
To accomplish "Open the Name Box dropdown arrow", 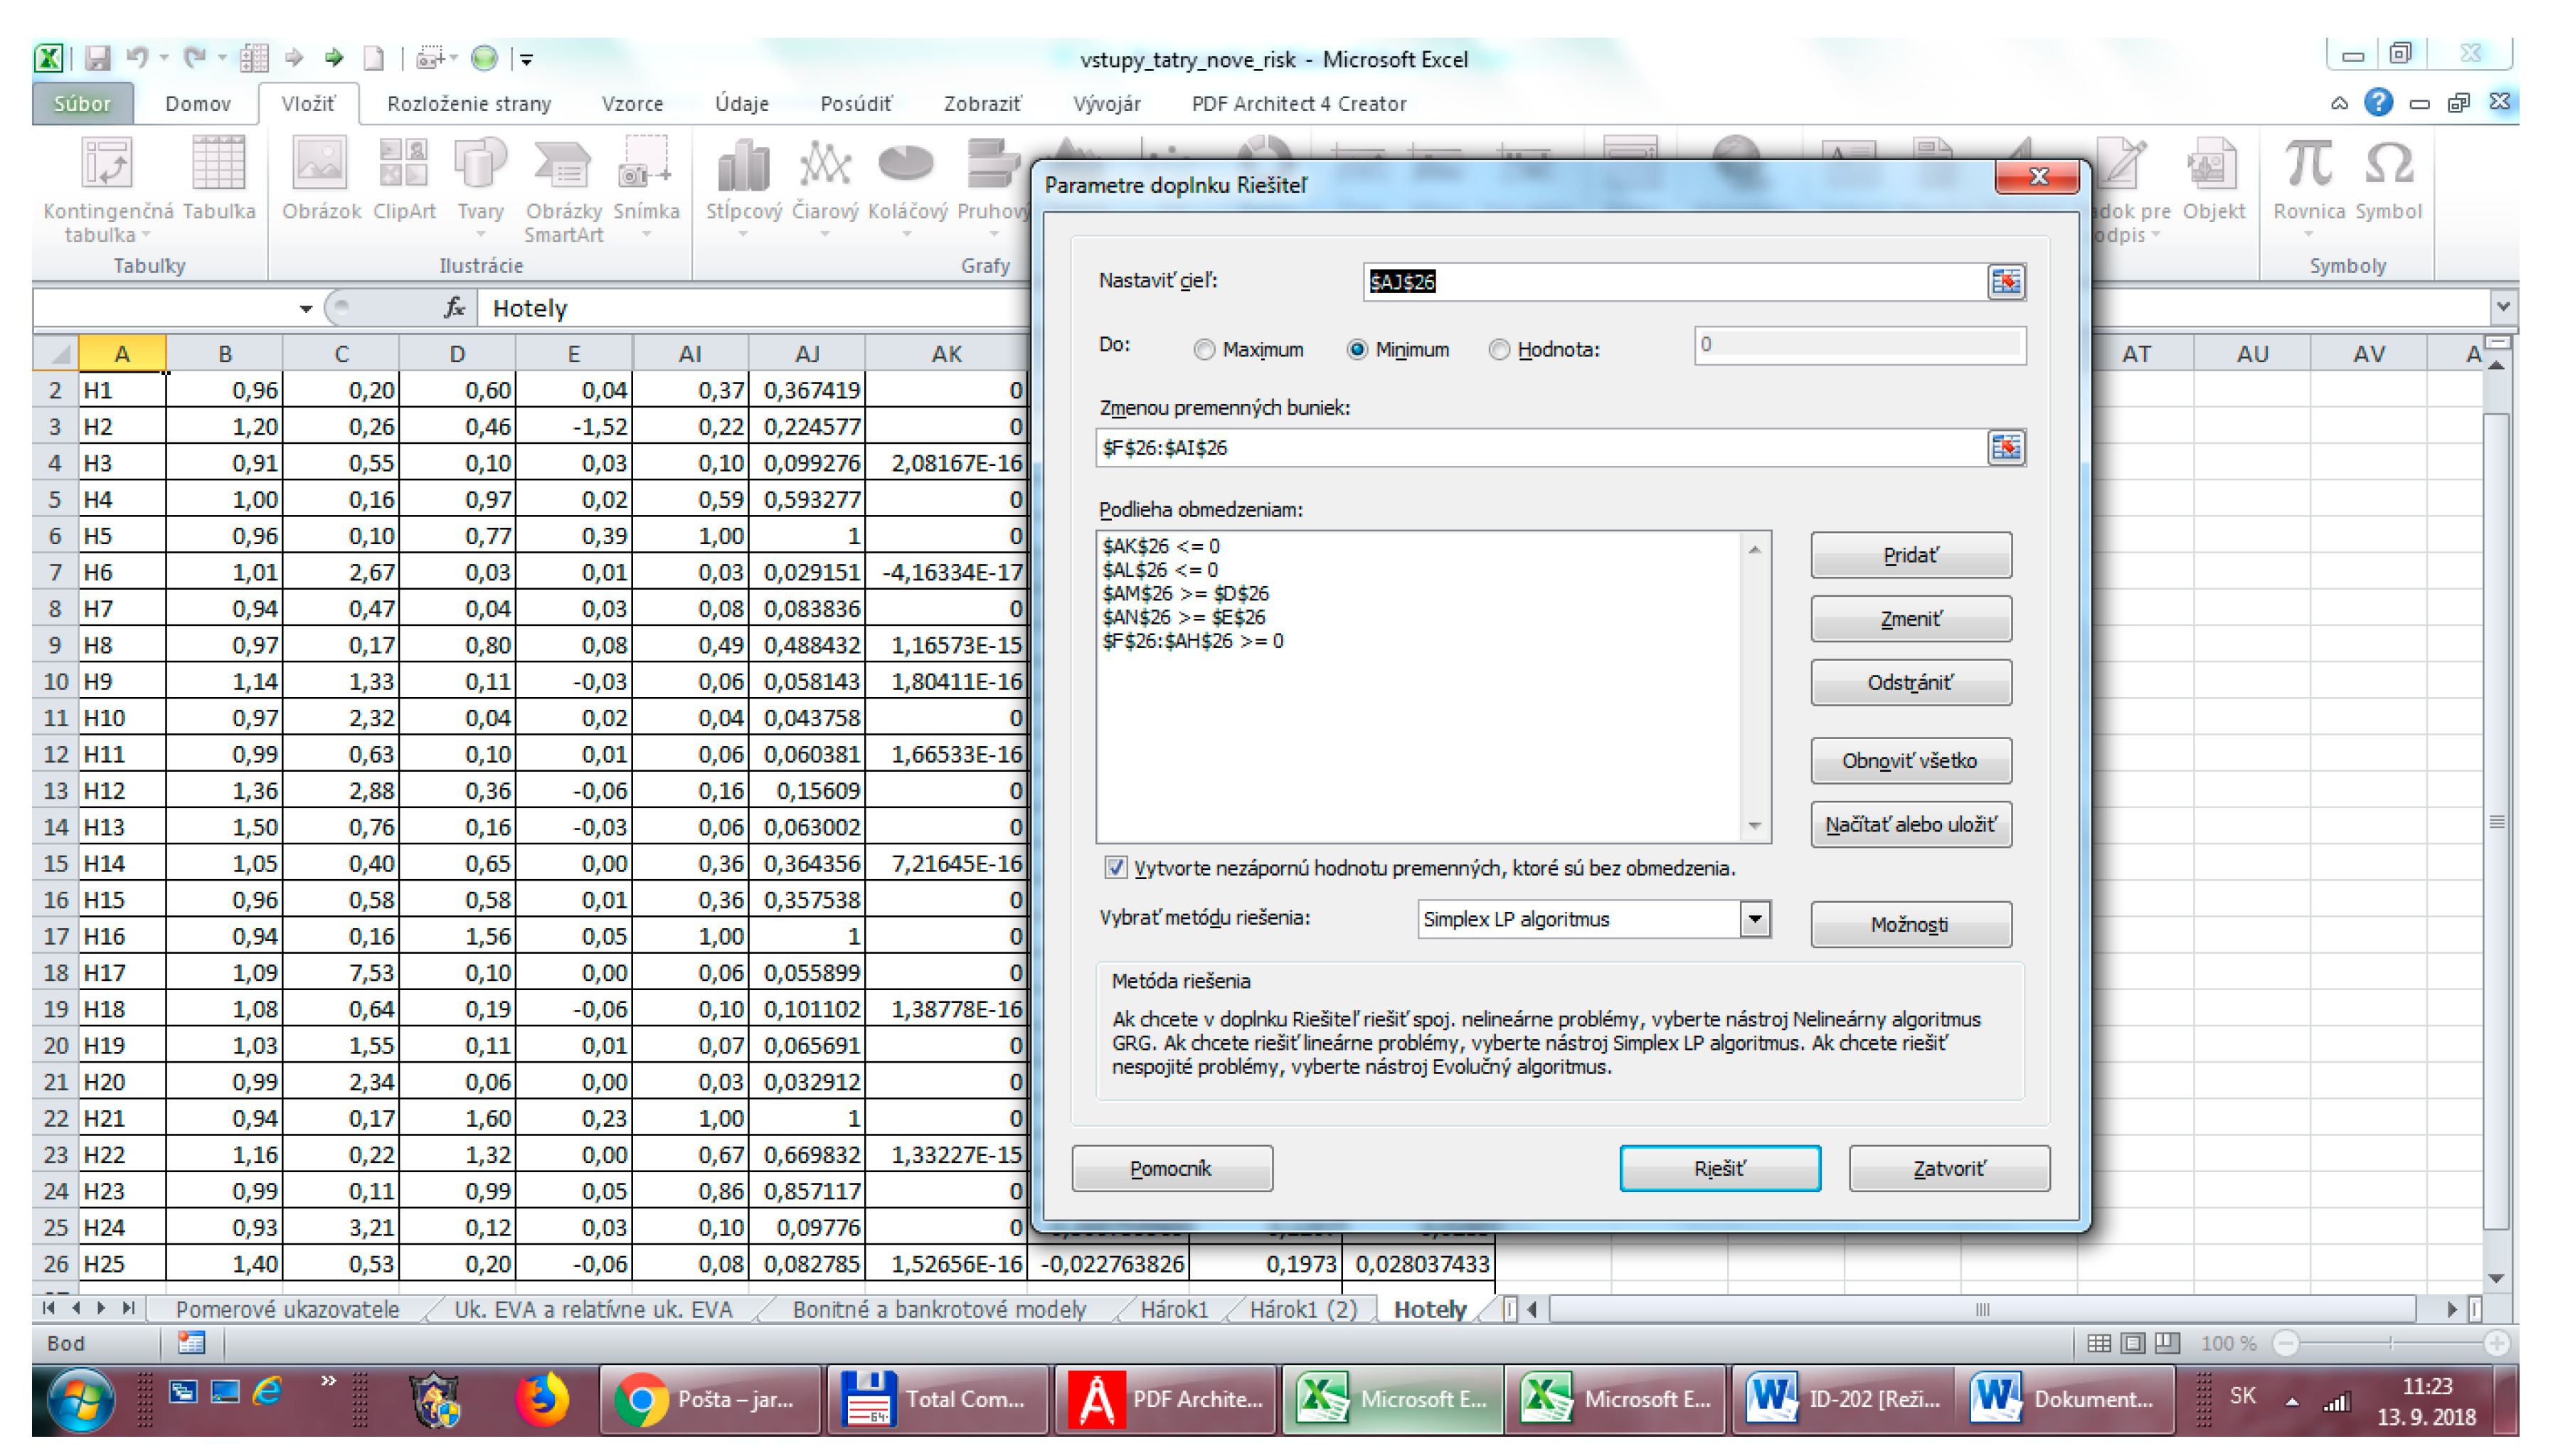I will [306, 309].
